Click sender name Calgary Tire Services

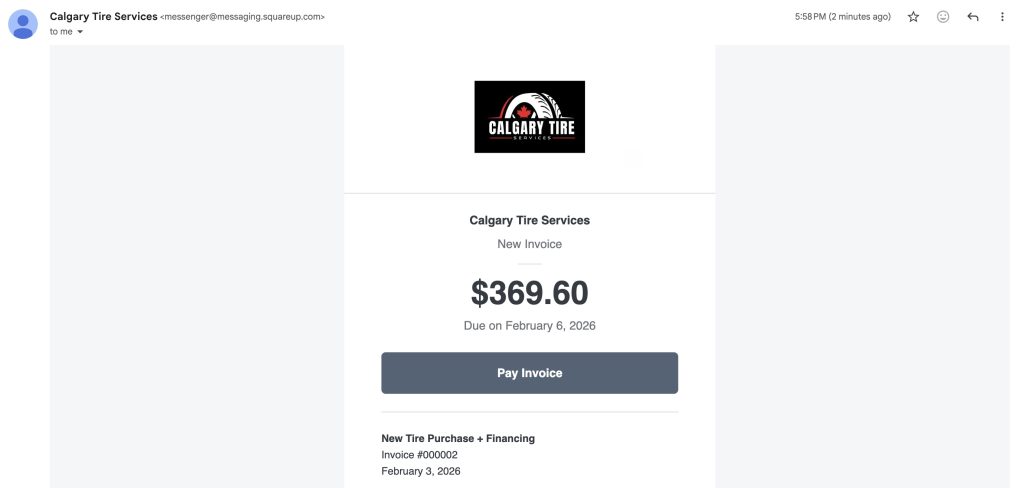coord(103,17)
